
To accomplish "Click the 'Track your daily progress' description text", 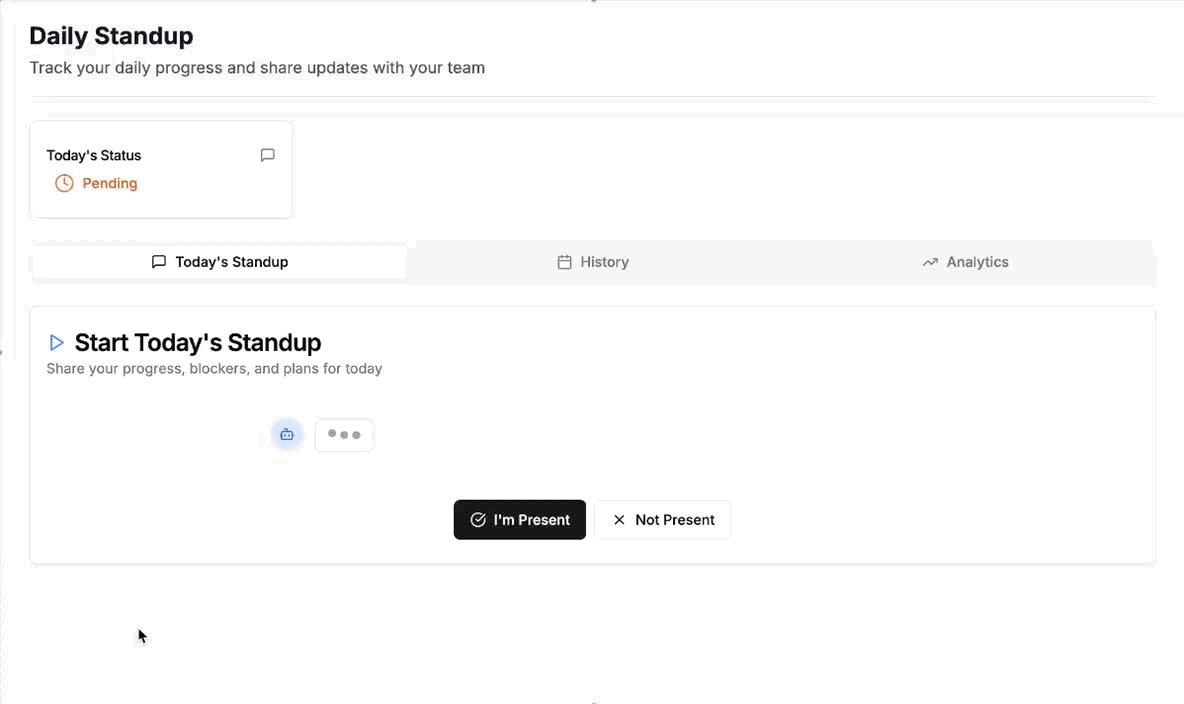I will (x=257, y=68).
